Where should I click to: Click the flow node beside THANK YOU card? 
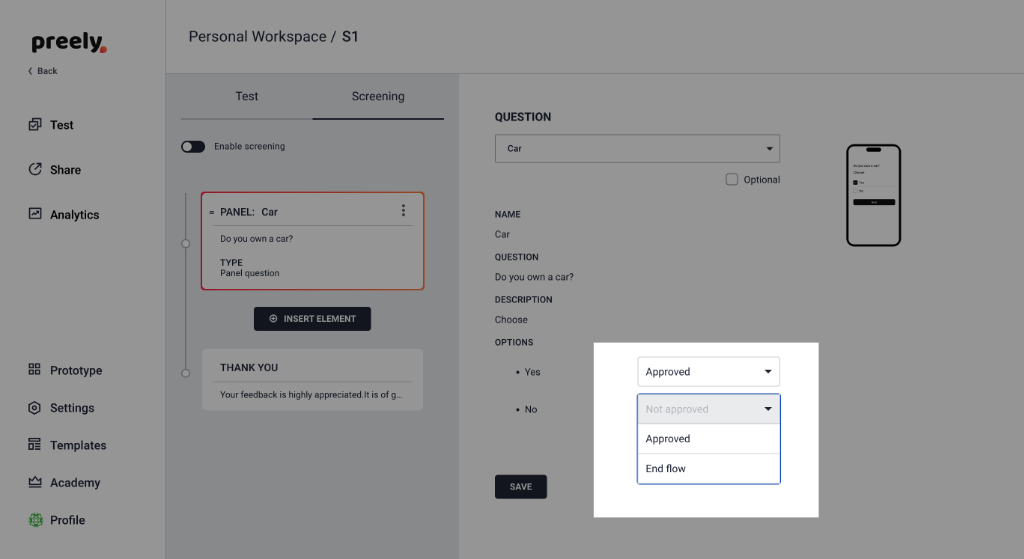pyautogui.click(x=185, y=373)
